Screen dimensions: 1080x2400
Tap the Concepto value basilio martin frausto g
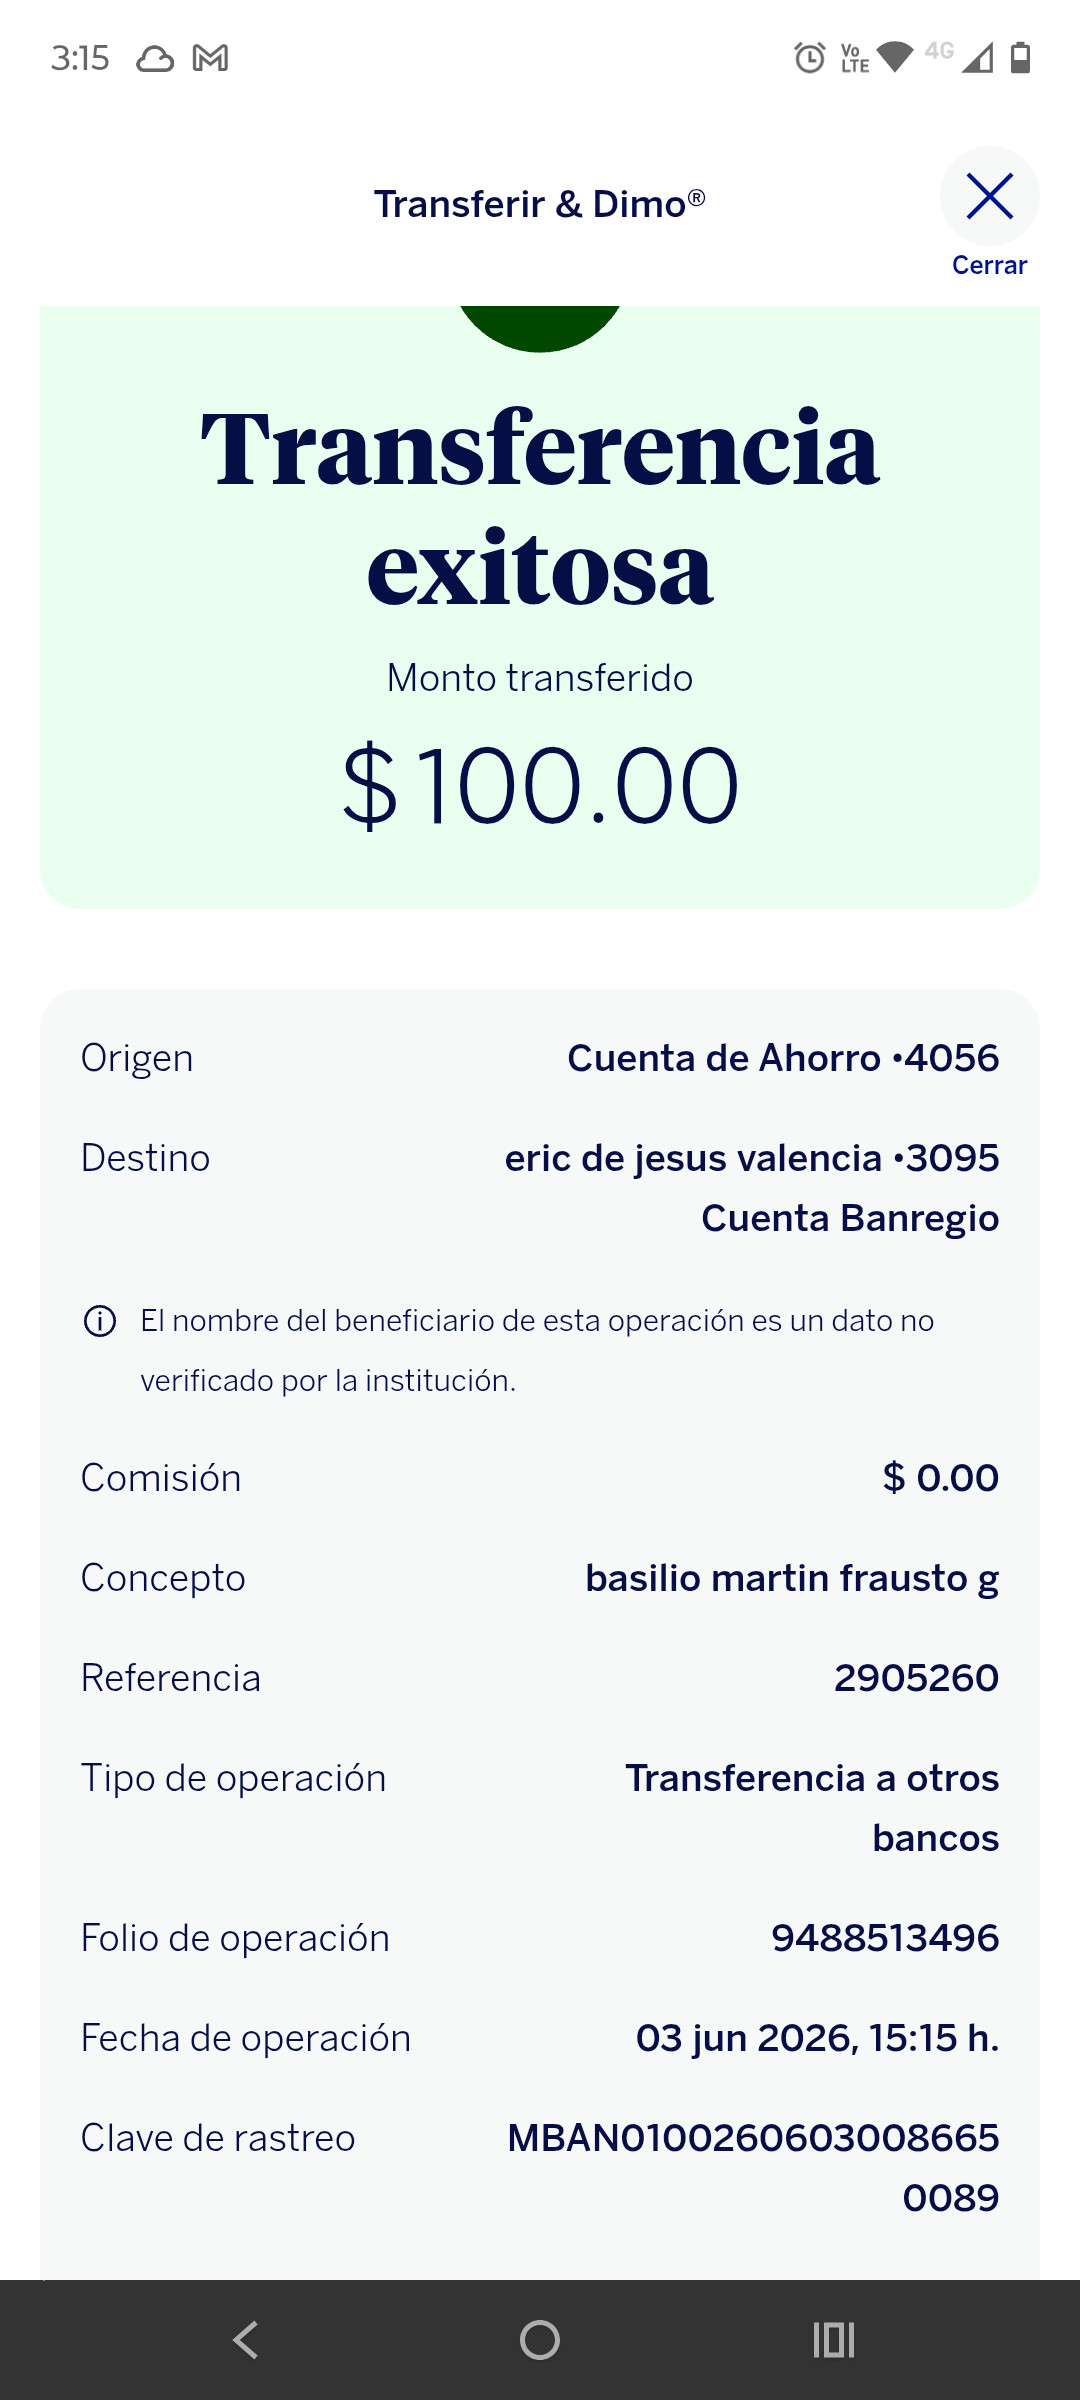point(792,1578)
